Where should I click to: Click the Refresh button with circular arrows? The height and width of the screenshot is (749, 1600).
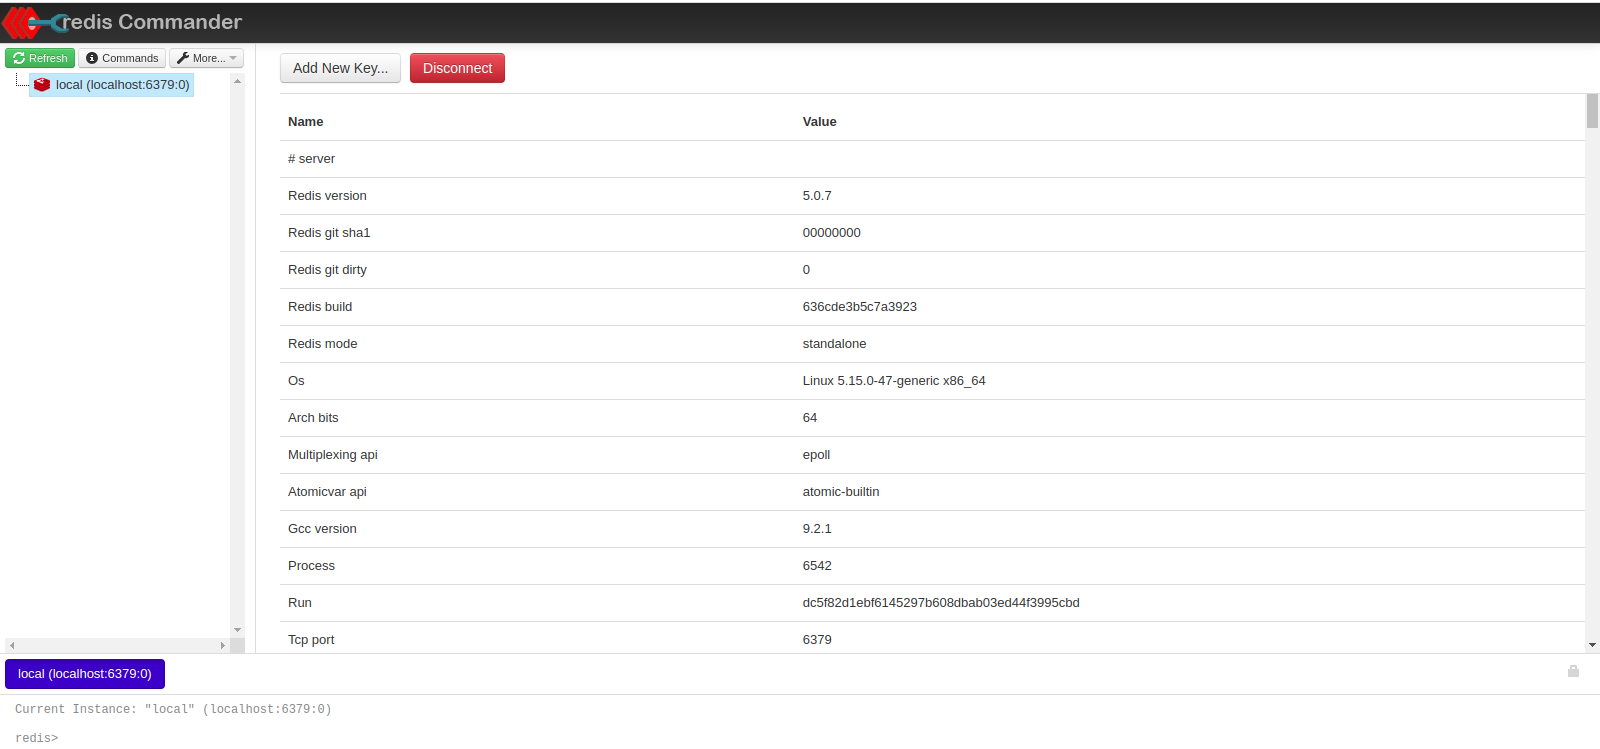pyautogui.click(x=40, y=58)
